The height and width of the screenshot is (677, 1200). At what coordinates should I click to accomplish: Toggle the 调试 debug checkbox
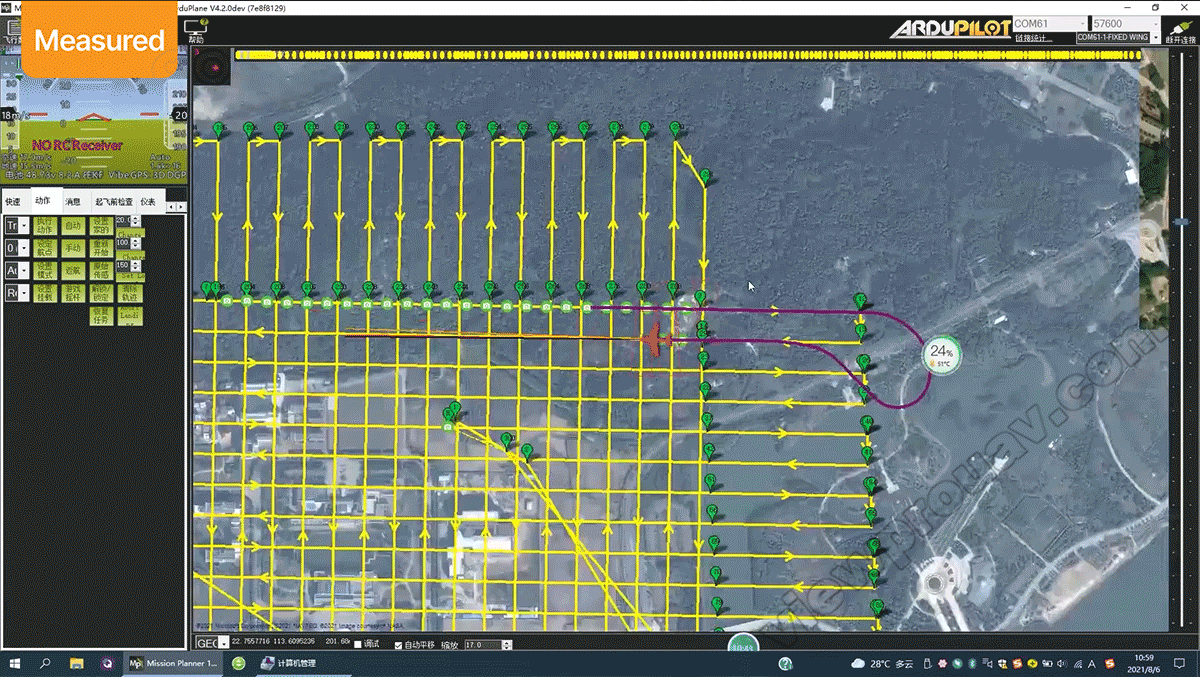pyautogui.click(x=359, y=645)
